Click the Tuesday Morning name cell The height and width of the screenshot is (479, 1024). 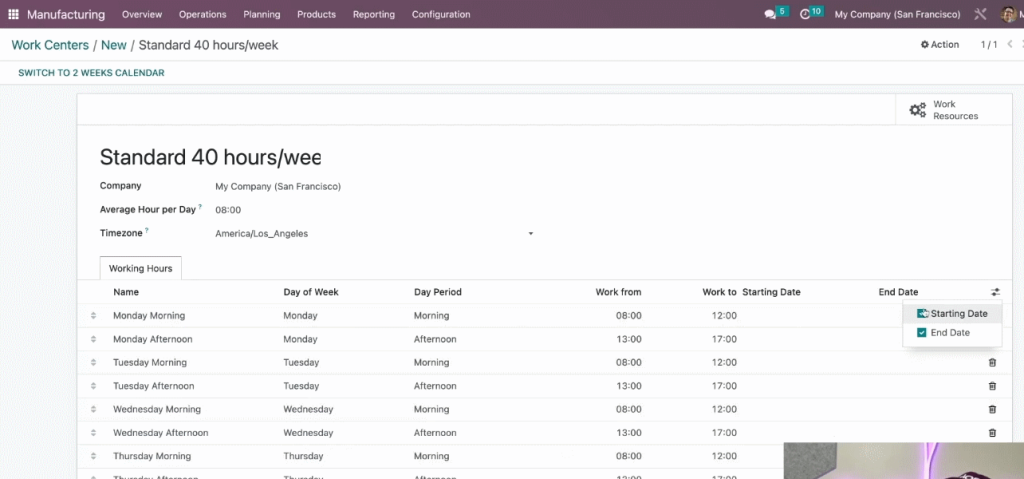pos(150,363)
